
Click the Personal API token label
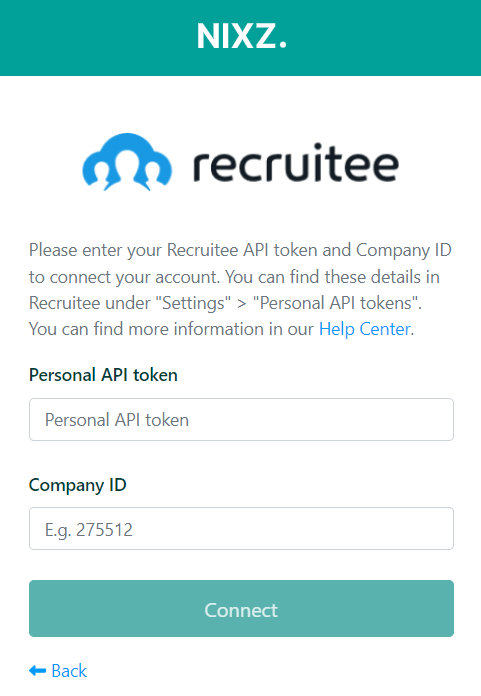pos(103,375)
